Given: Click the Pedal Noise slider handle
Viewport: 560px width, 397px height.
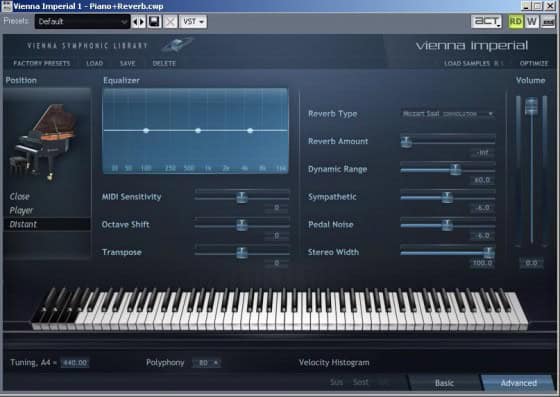Looking at the screenshot, I should tap(447, 225).
